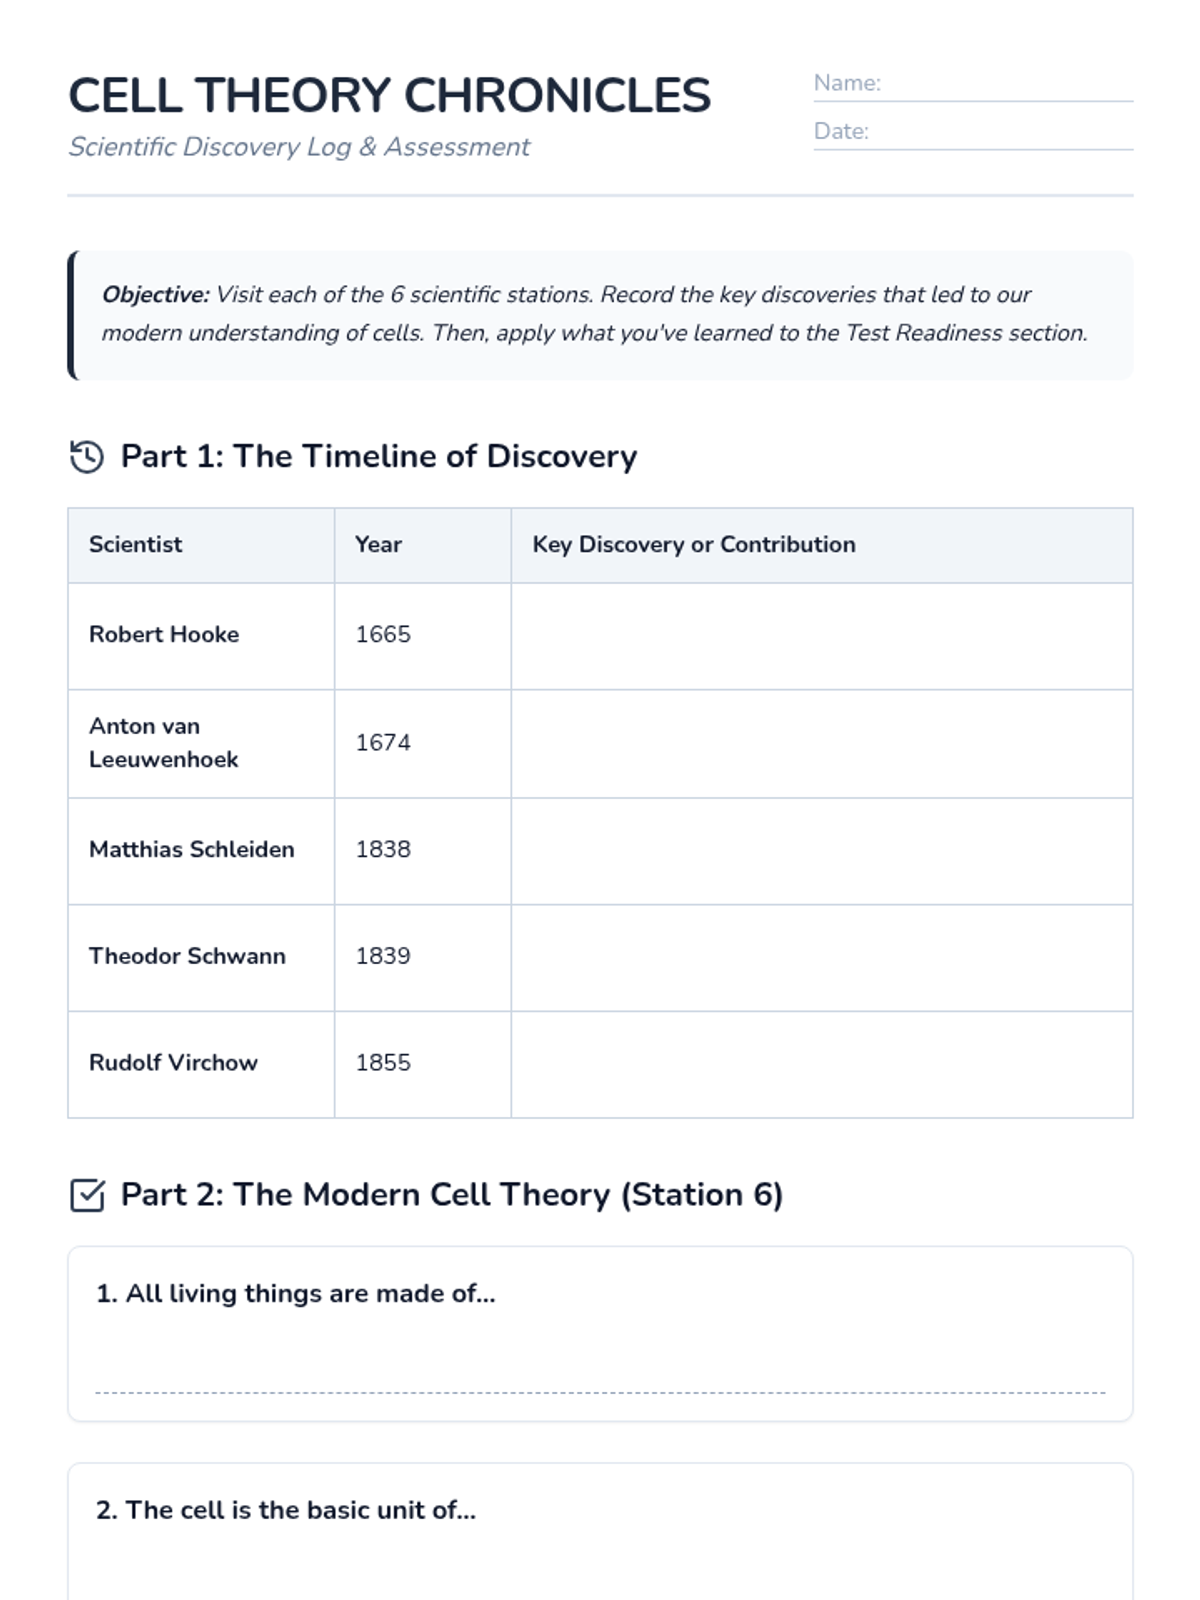Viewport: 1200px width, 1600px height.
Task: Click the Year column header
Action: point(423,545)
